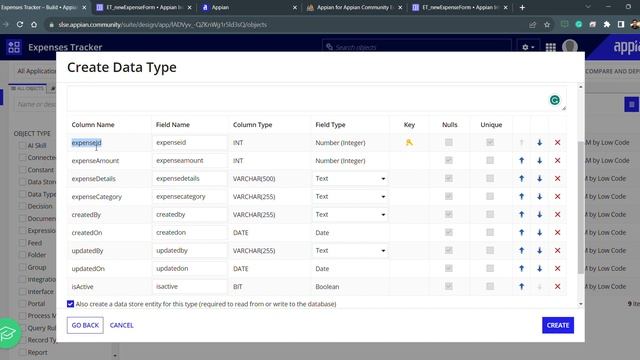
Task: Move expenseAmount row down with arrow
Action: (x=539, y=161)
